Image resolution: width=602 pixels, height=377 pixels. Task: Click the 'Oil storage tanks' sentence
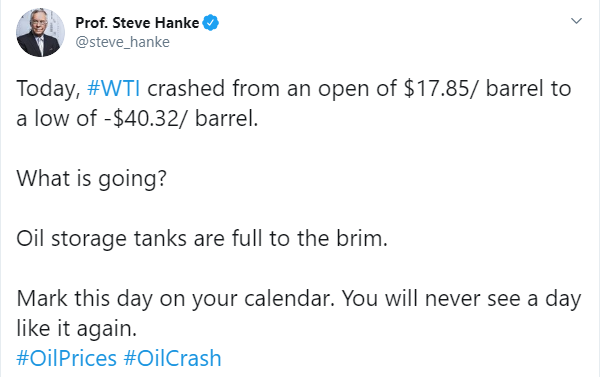pos(202,239)
